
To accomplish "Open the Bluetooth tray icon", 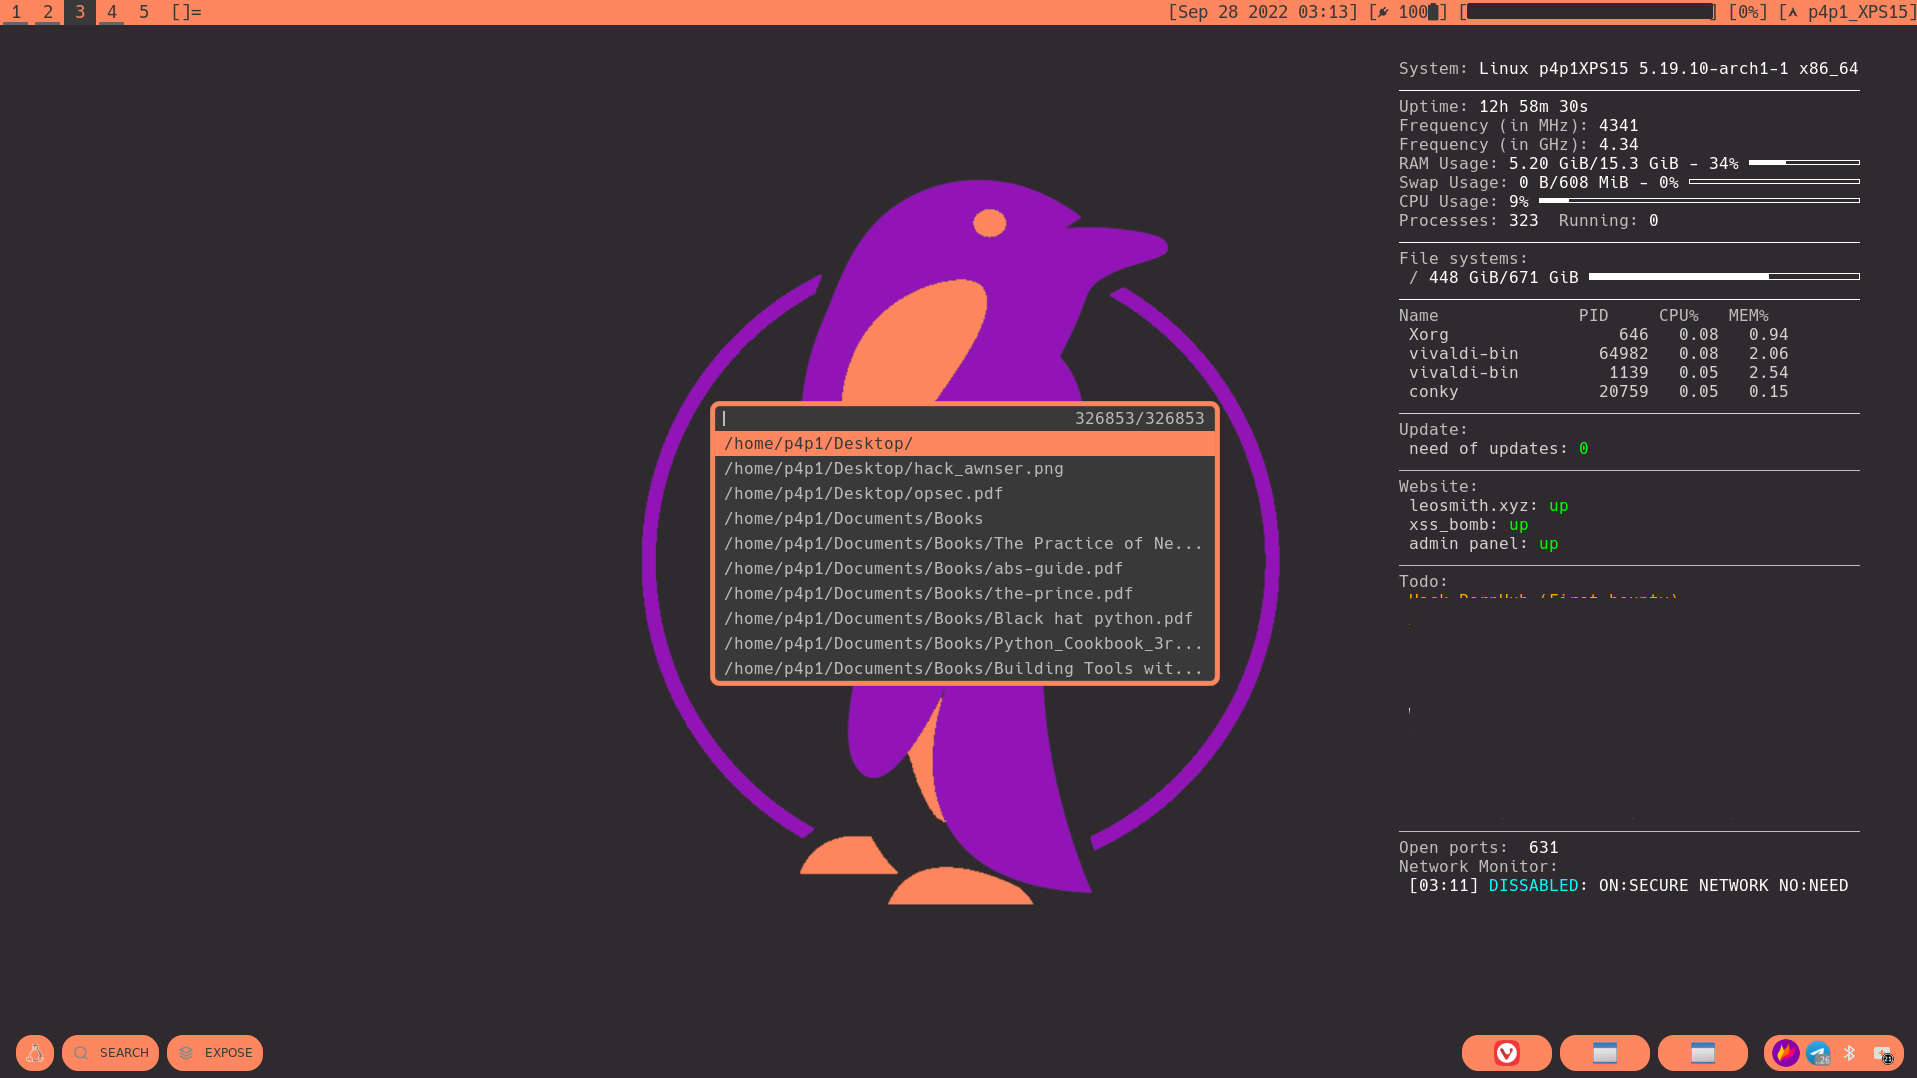I will pos(1850,1053).
